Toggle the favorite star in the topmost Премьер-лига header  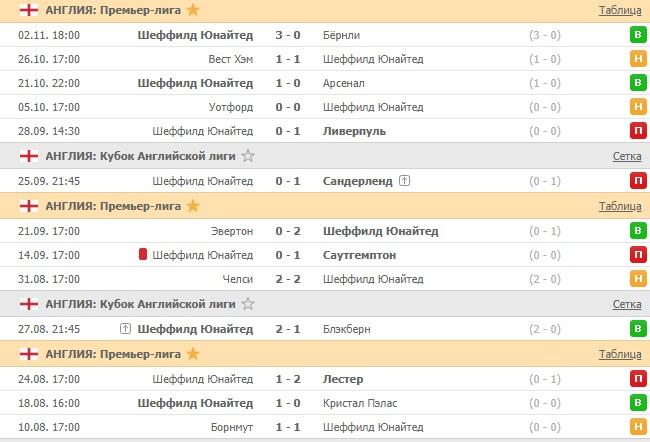click(x=193, y=10)
